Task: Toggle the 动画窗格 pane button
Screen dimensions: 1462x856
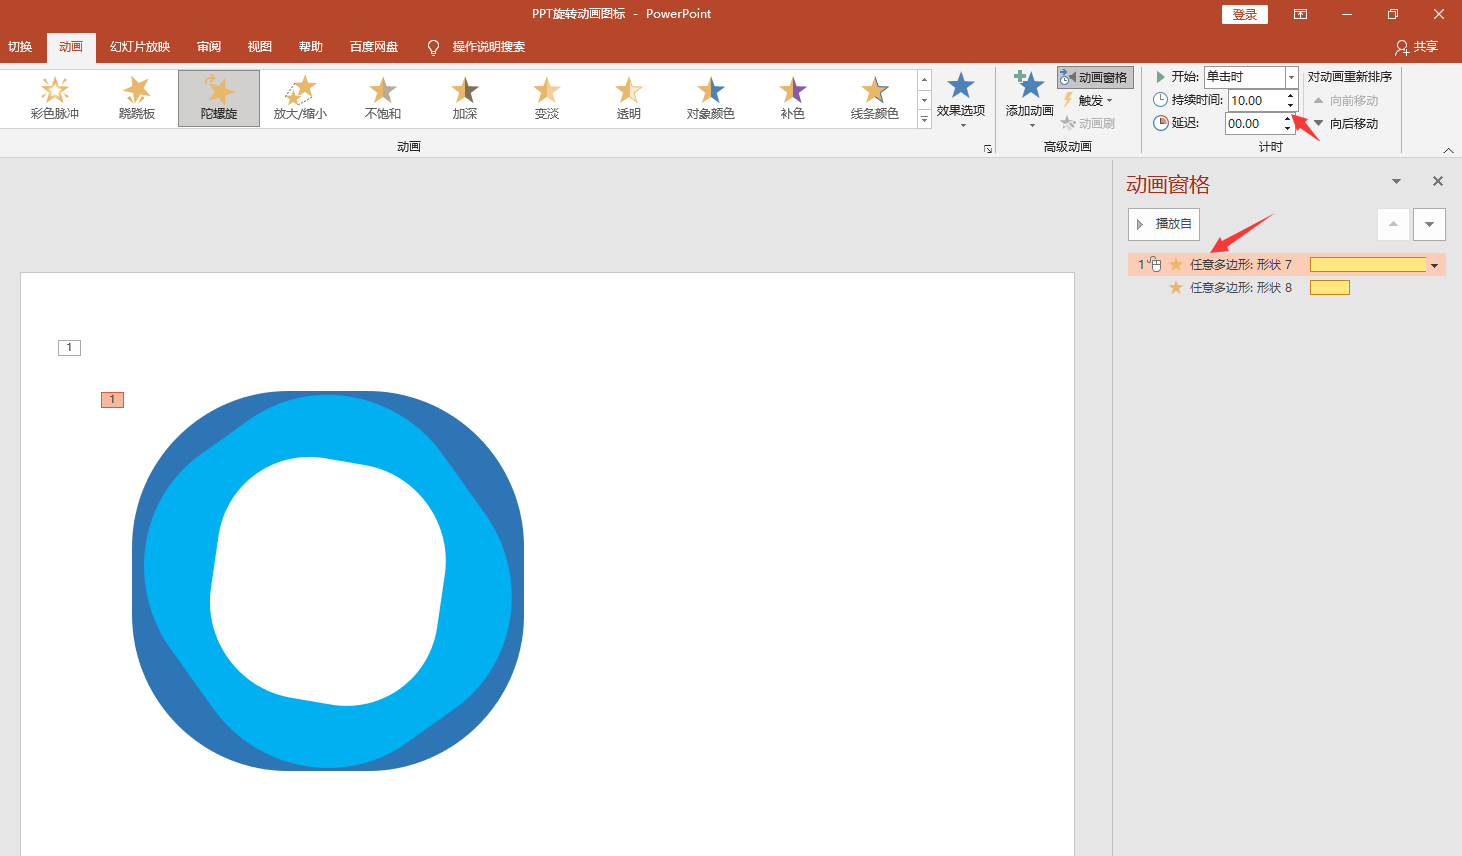Action: point(1095,77)
